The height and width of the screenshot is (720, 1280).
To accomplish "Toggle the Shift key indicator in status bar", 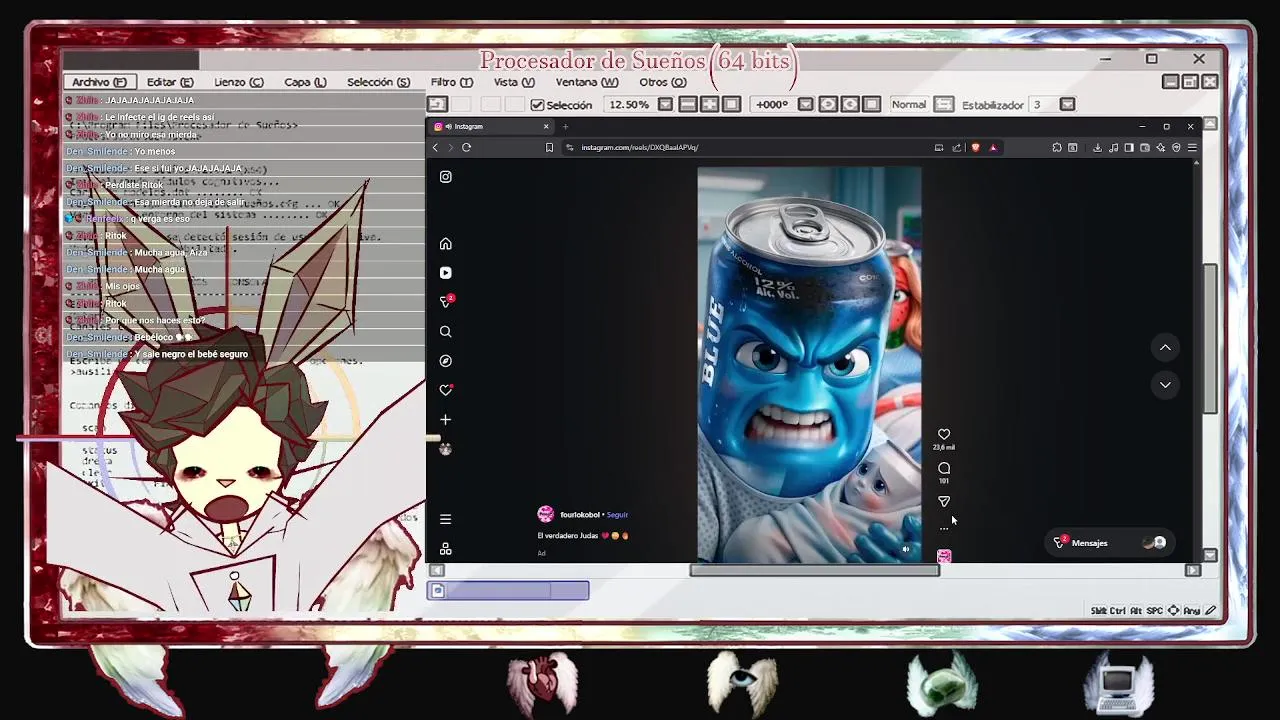I will pos(1099,610).
